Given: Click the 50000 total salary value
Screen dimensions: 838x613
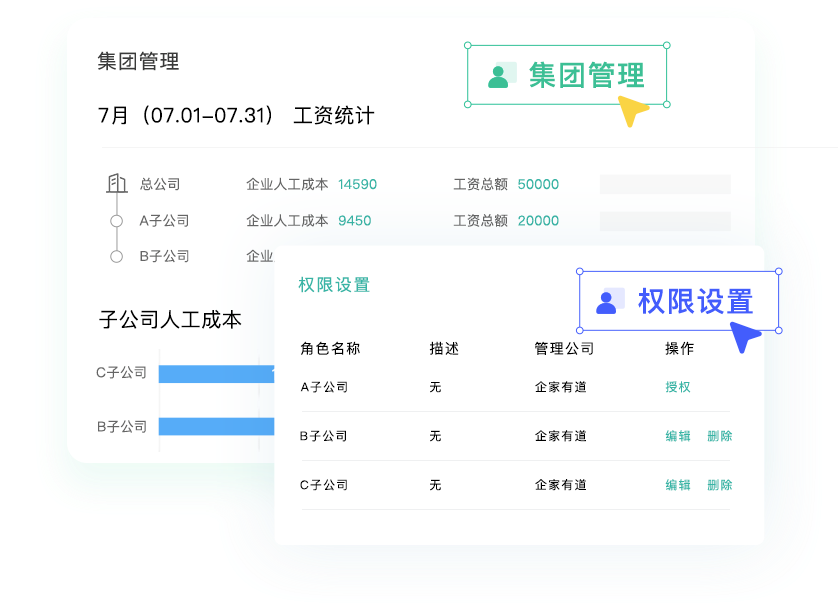Looking at the screenshot, I should [x=538, y=184].
